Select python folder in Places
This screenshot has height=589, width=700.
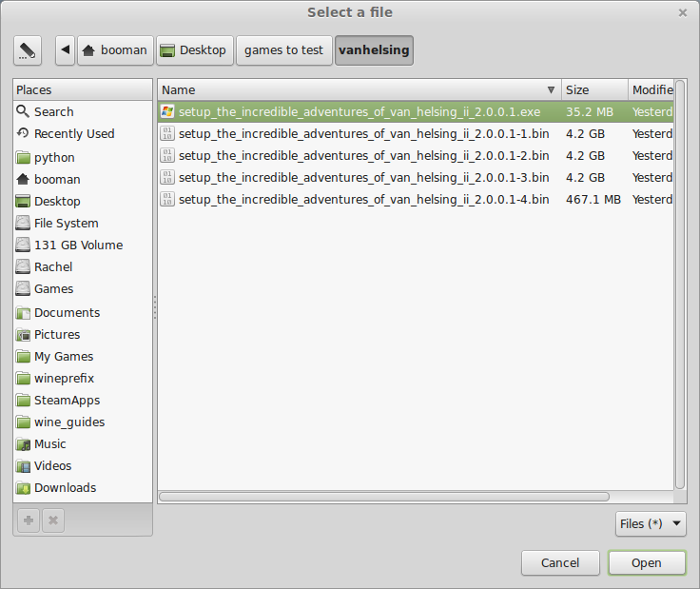[82, 158]
